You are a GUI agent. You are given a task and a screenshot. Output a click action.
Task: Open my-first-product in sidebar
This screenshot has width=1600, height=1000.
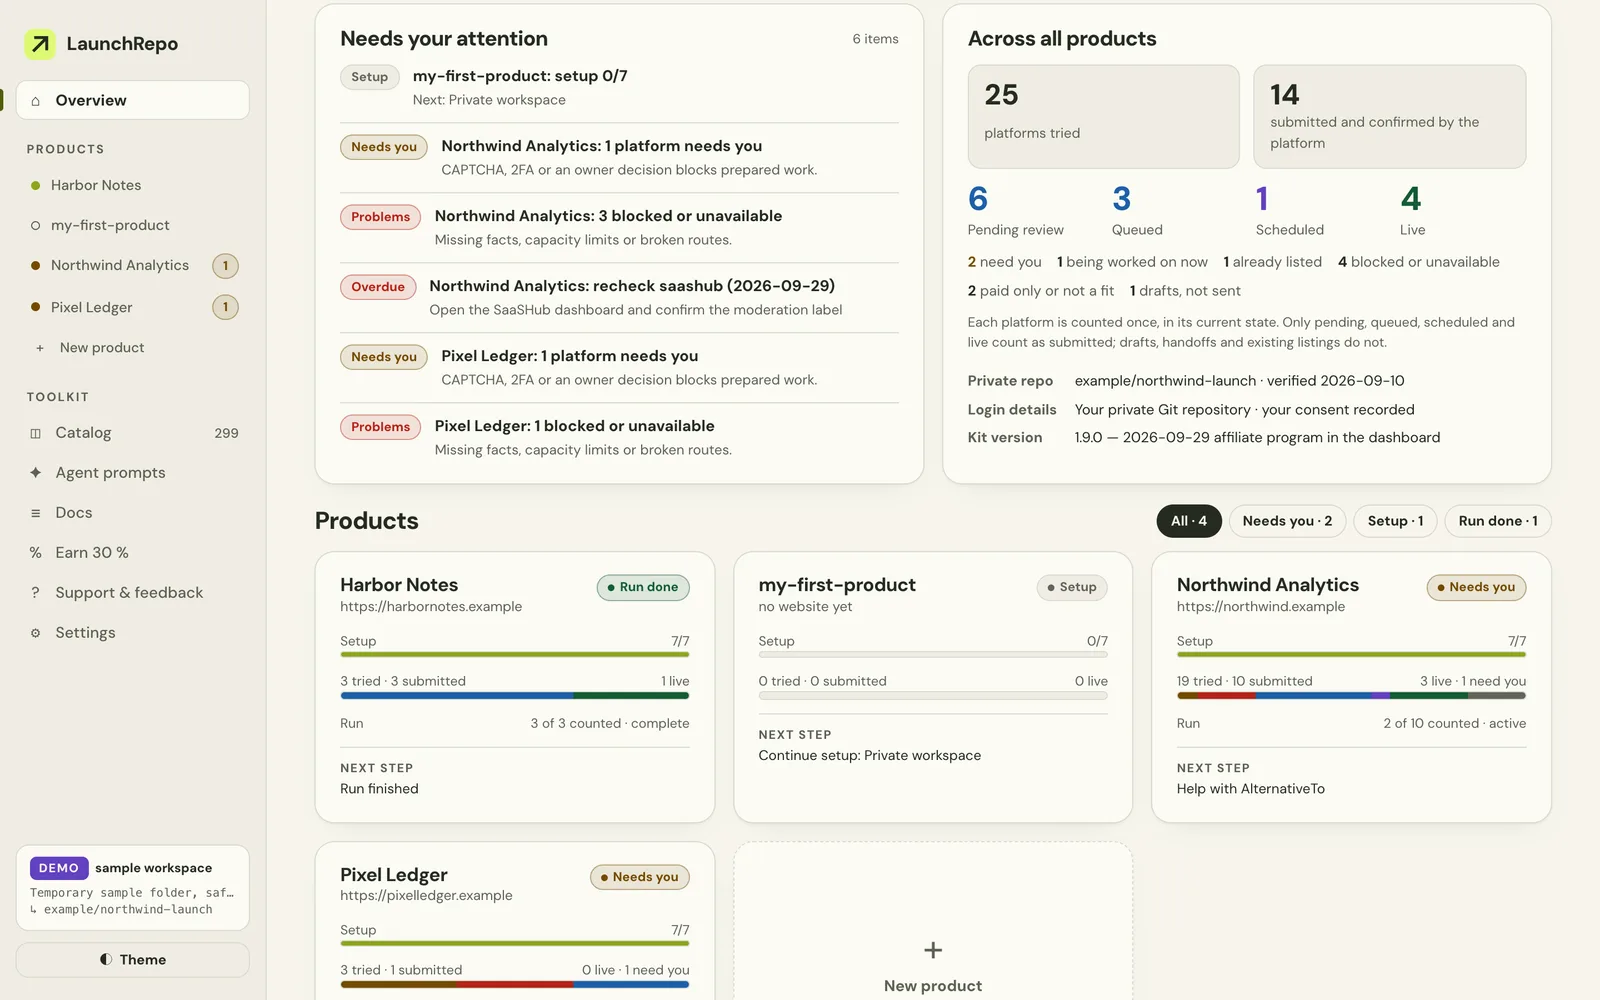tap(133, 226)
